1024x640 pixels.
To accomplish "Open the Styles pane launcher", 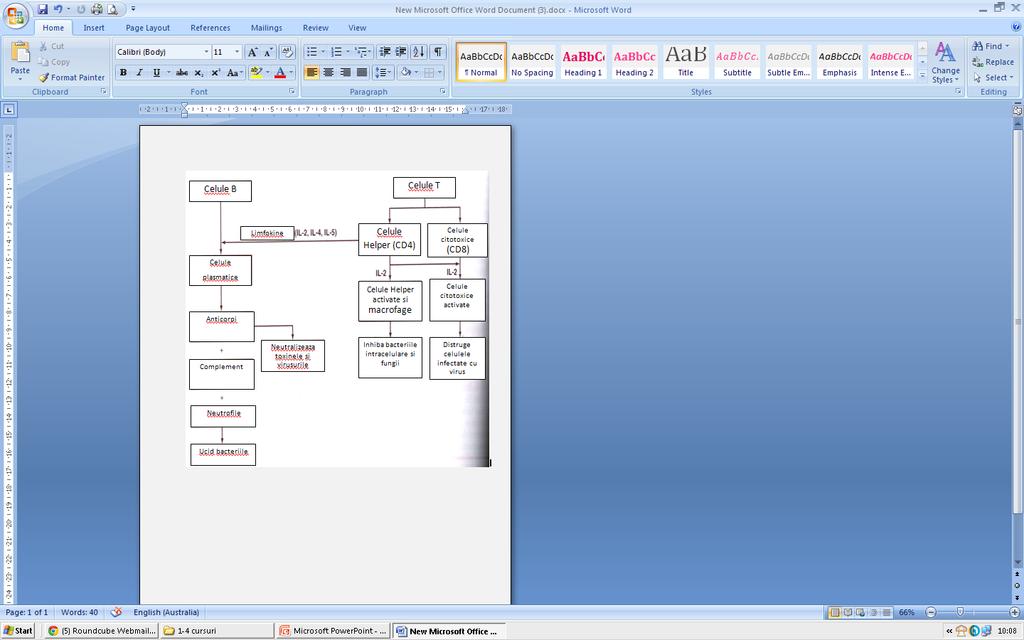I will pos(958,92).
